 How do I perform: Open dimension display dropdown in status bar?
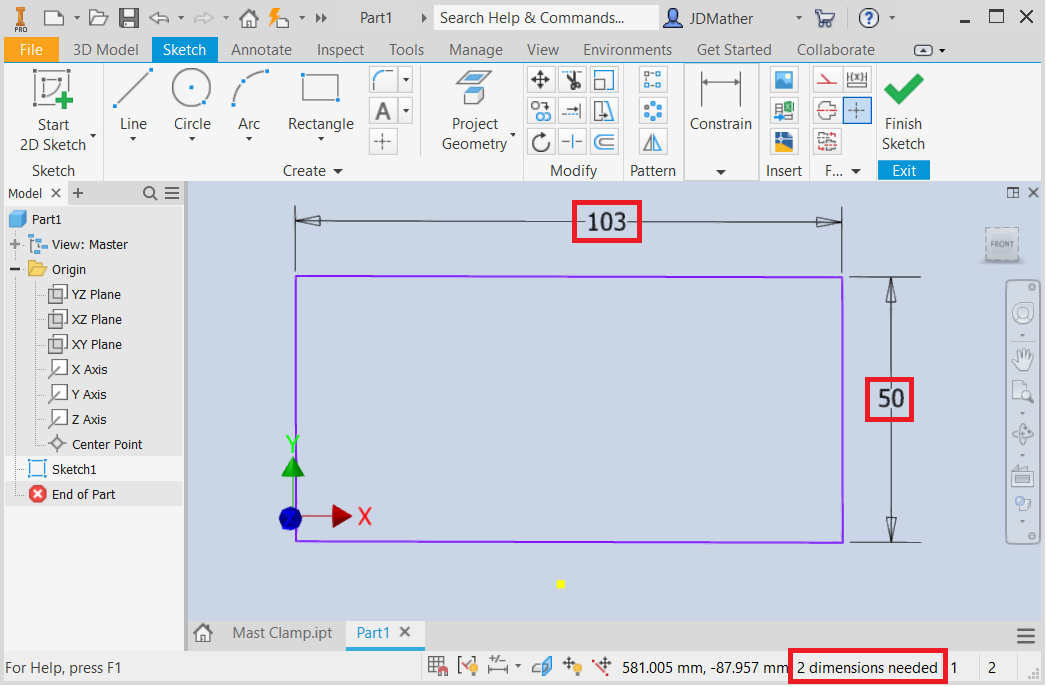(x=518, y=666)
